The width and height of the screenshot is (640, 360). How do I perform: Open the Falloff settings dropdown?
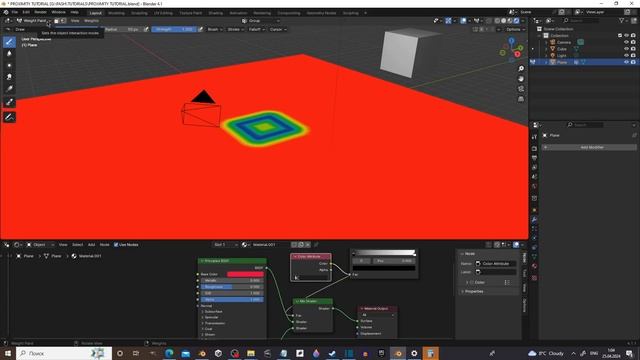[x=256, y=29]
